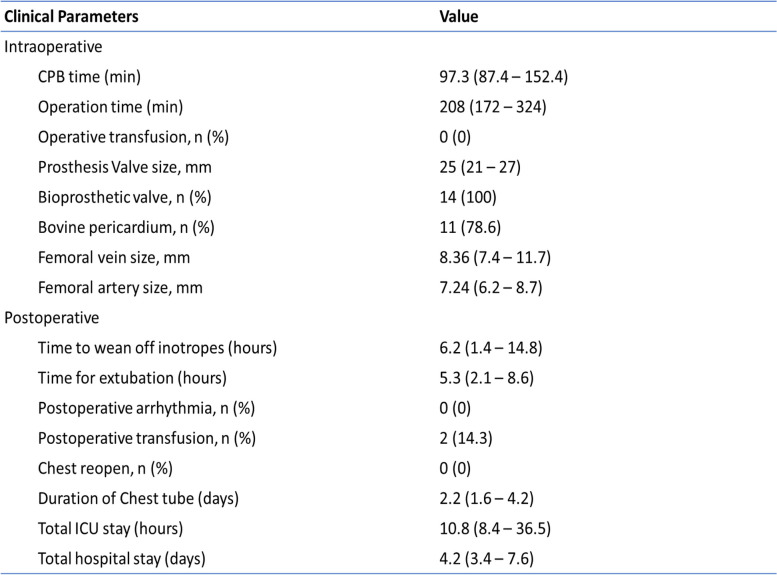Select value '208 (172 – 324)'
The image size is (777, 575).
493,107
